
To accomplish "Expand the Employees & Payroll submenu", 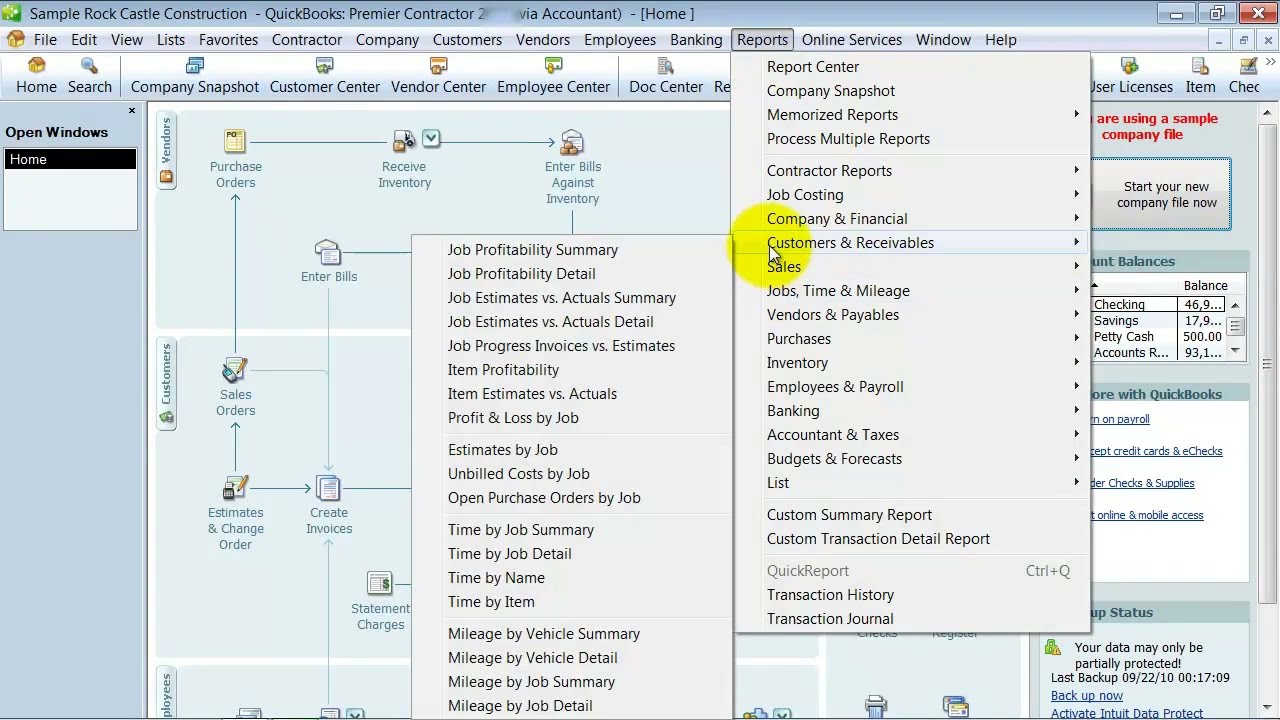I will (1076, 386).
